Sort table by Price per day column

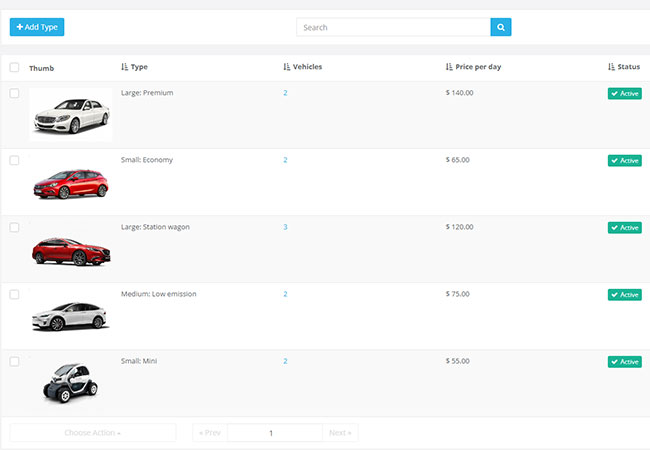pos(473,67)
